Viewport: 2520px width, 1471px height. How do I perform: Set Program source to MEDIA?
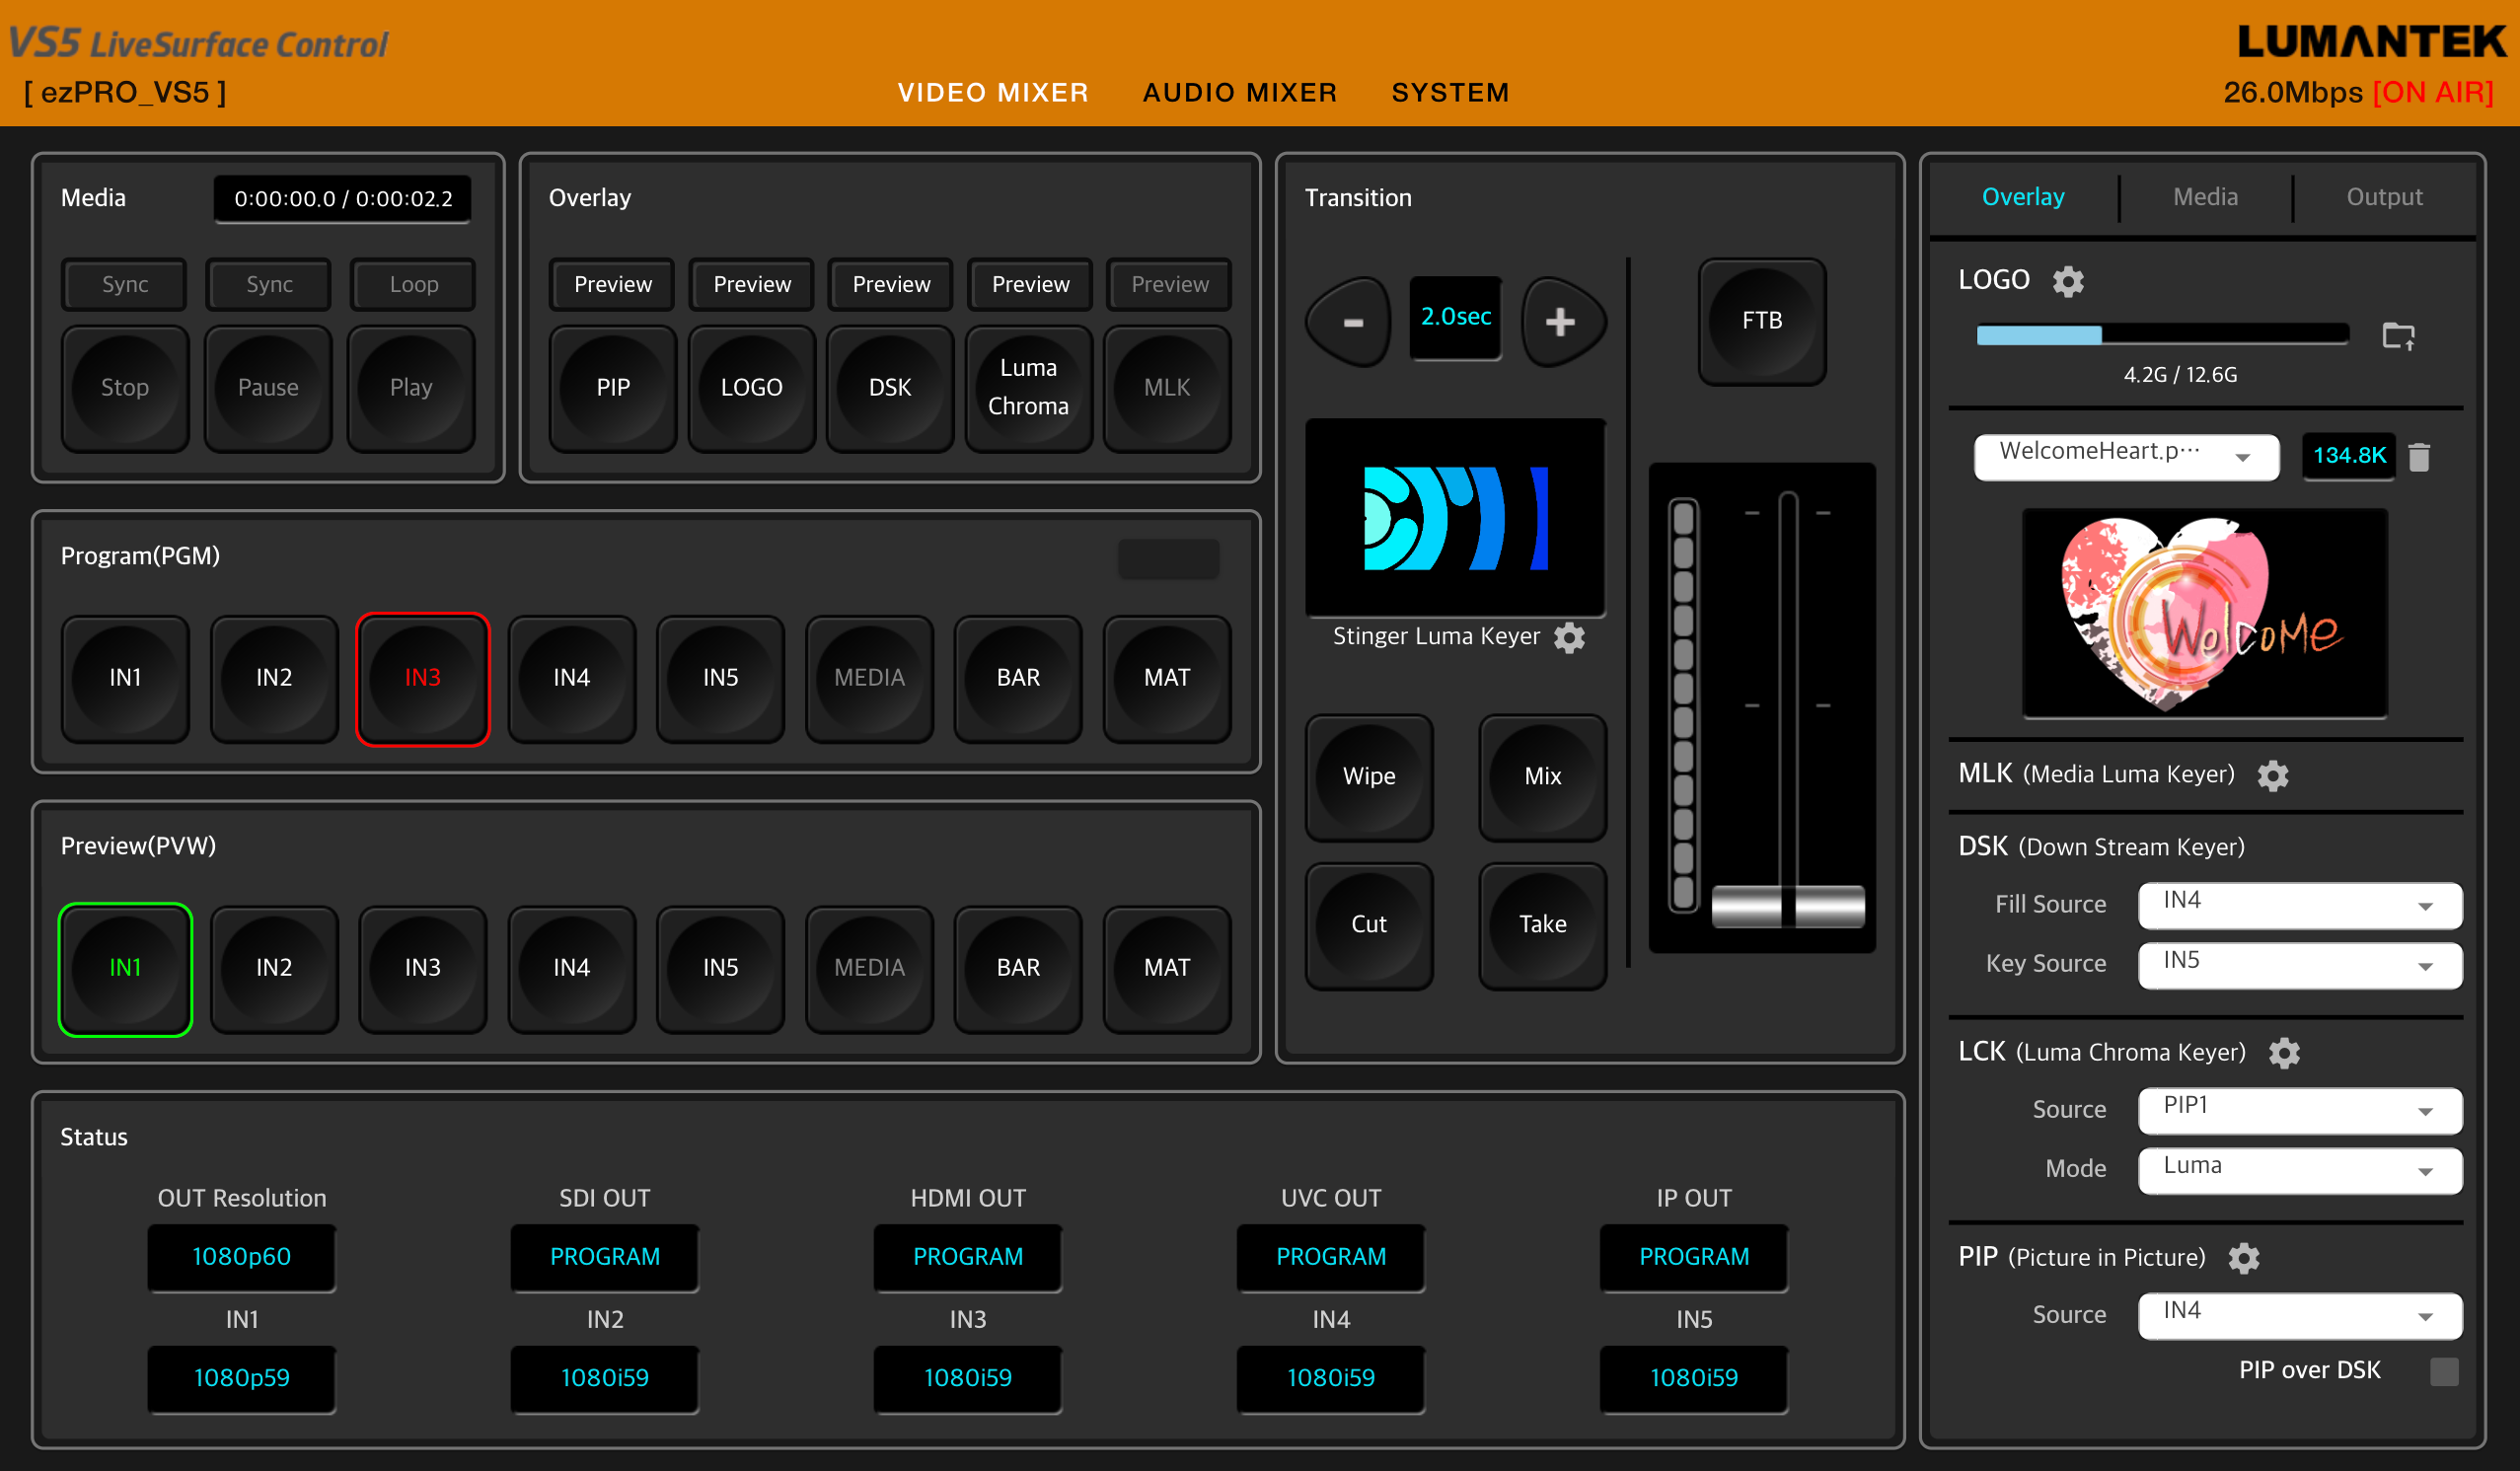[869, 679]
